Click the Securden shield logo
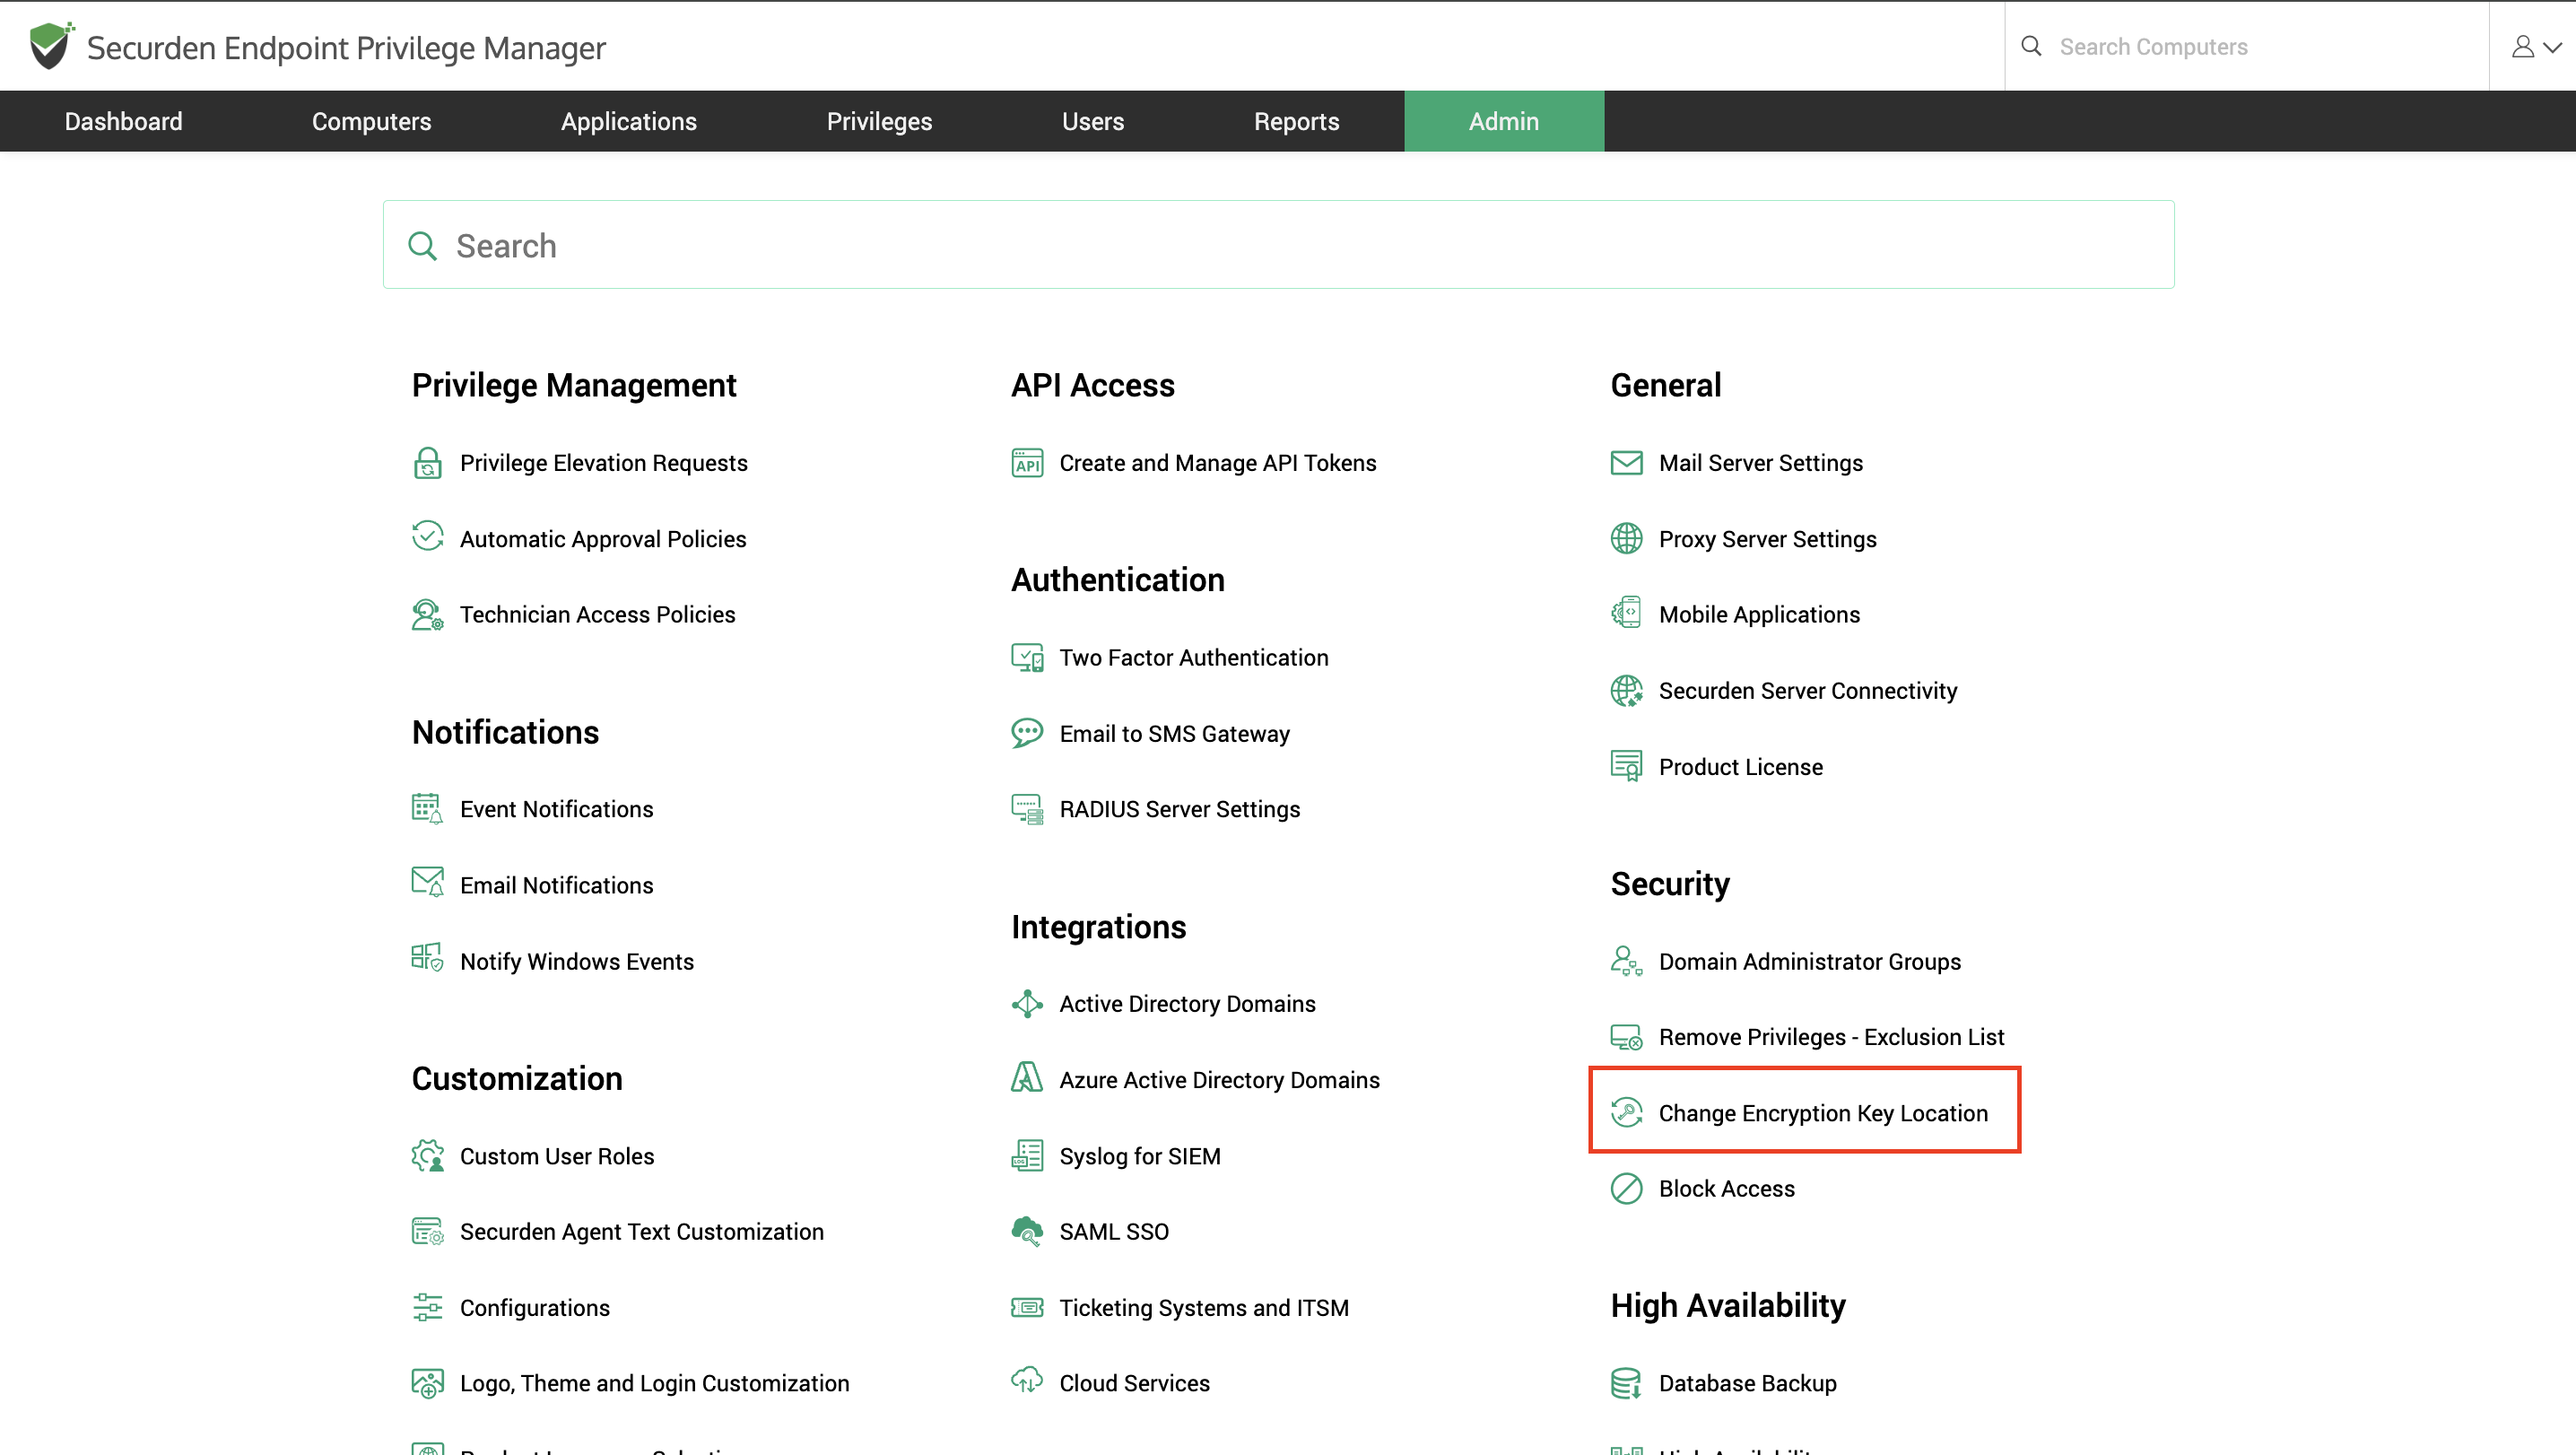The height and width of the screenshot is (1455, 2576). (51, 46)
